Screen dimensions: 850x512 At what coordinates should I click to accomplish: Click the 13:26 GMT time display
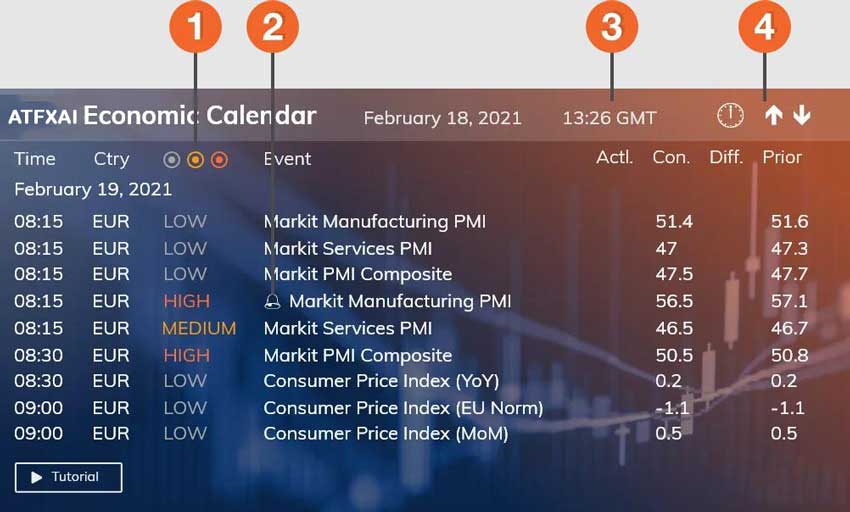[609, 118]
